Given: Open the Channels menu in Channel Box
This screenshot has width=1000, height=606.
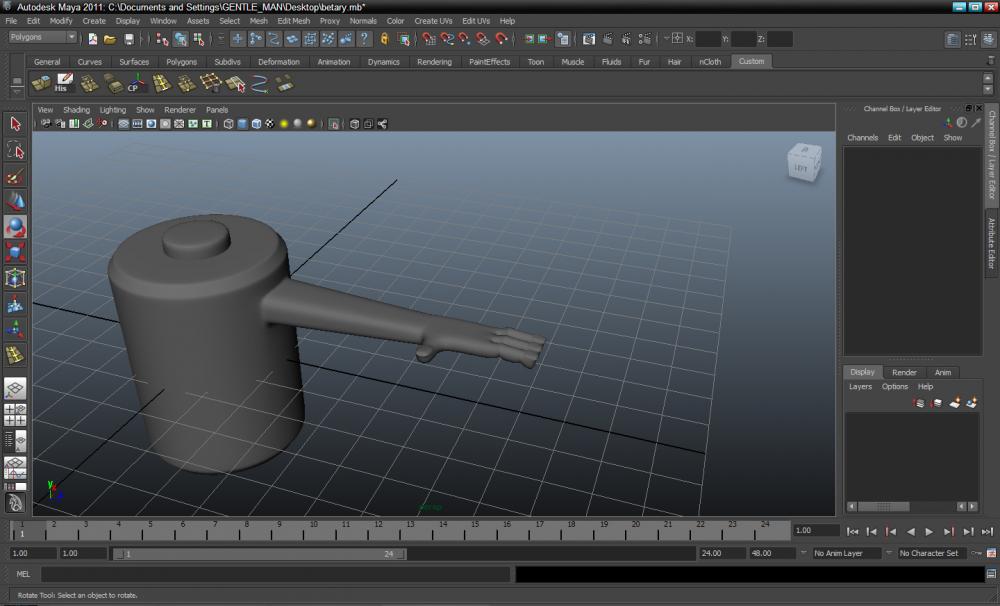Looking at the screenshot, I should pyautogui.click(x=862, y=138).
